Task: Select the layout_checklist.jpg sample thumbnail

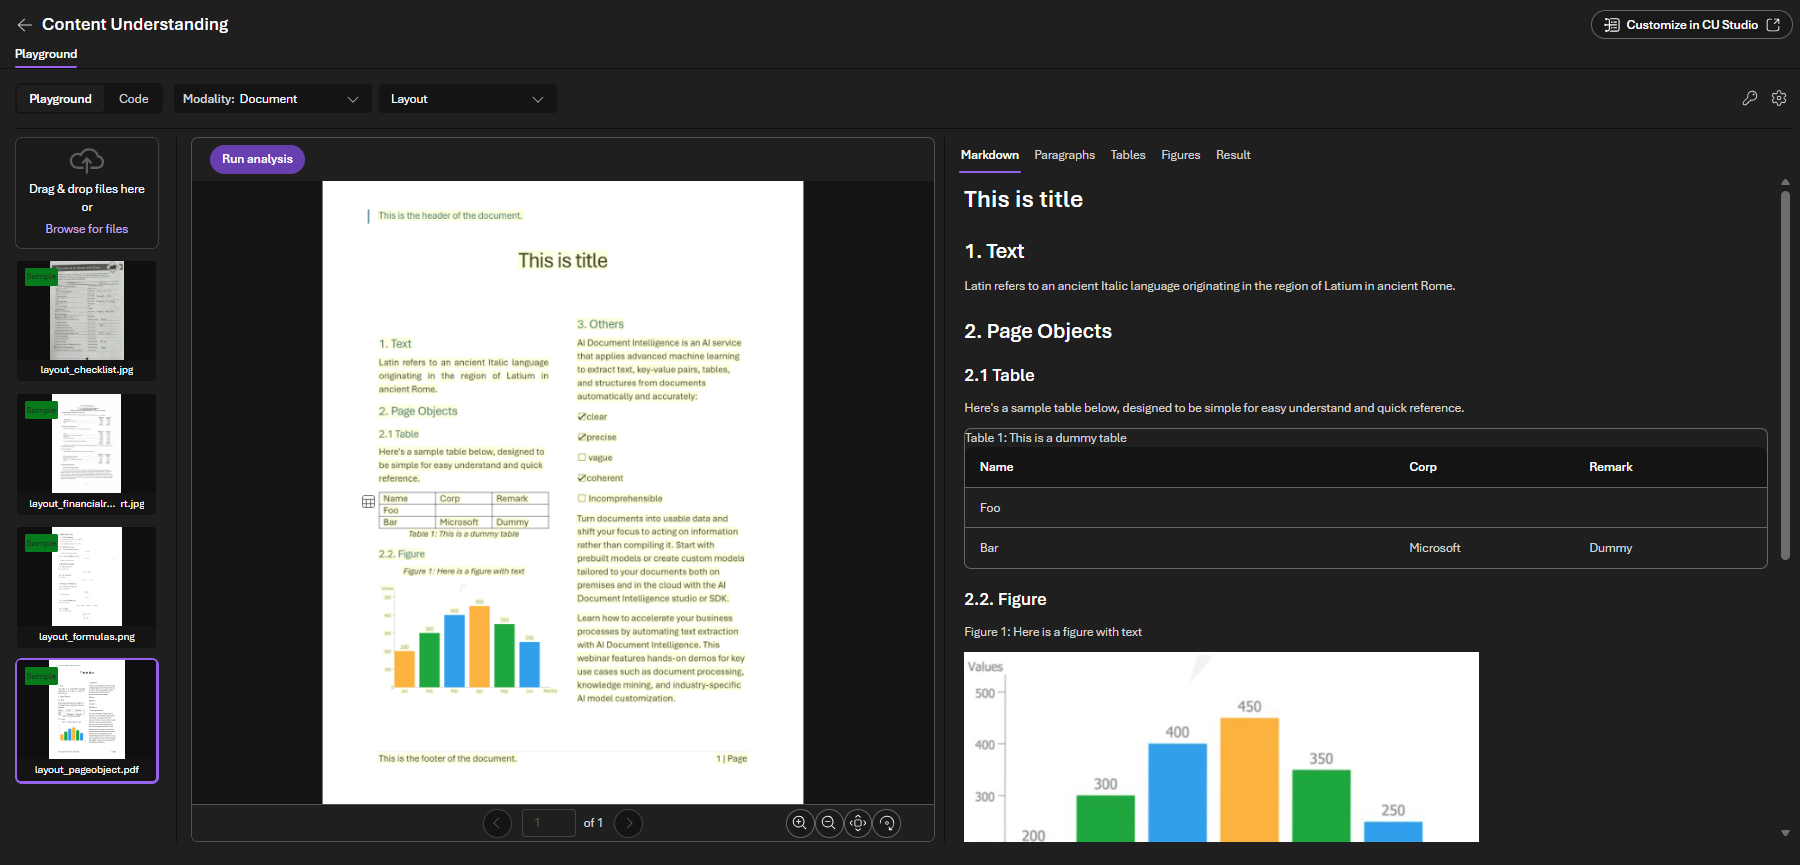Action: [x=87, y=320]
